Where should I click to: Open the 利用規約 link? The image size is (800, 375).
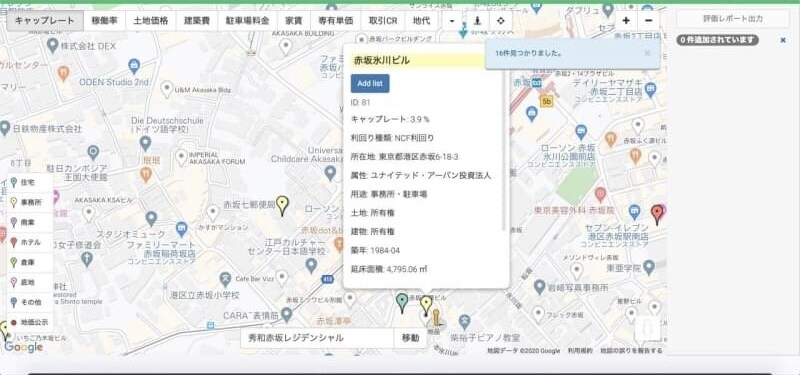click(x=580, y=351)
